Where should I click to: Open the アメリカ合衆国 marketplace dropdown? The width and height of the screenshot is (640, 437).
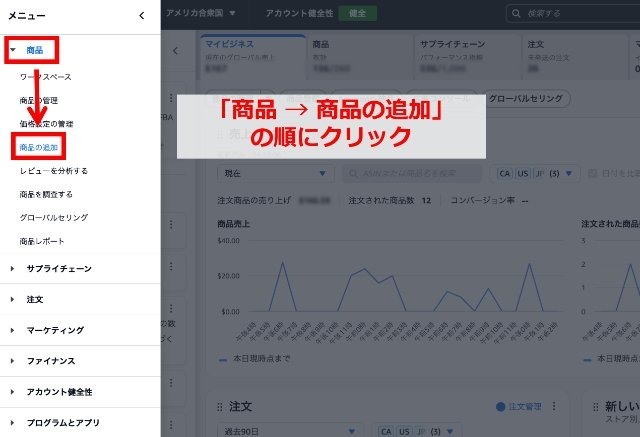coord(200,13)
